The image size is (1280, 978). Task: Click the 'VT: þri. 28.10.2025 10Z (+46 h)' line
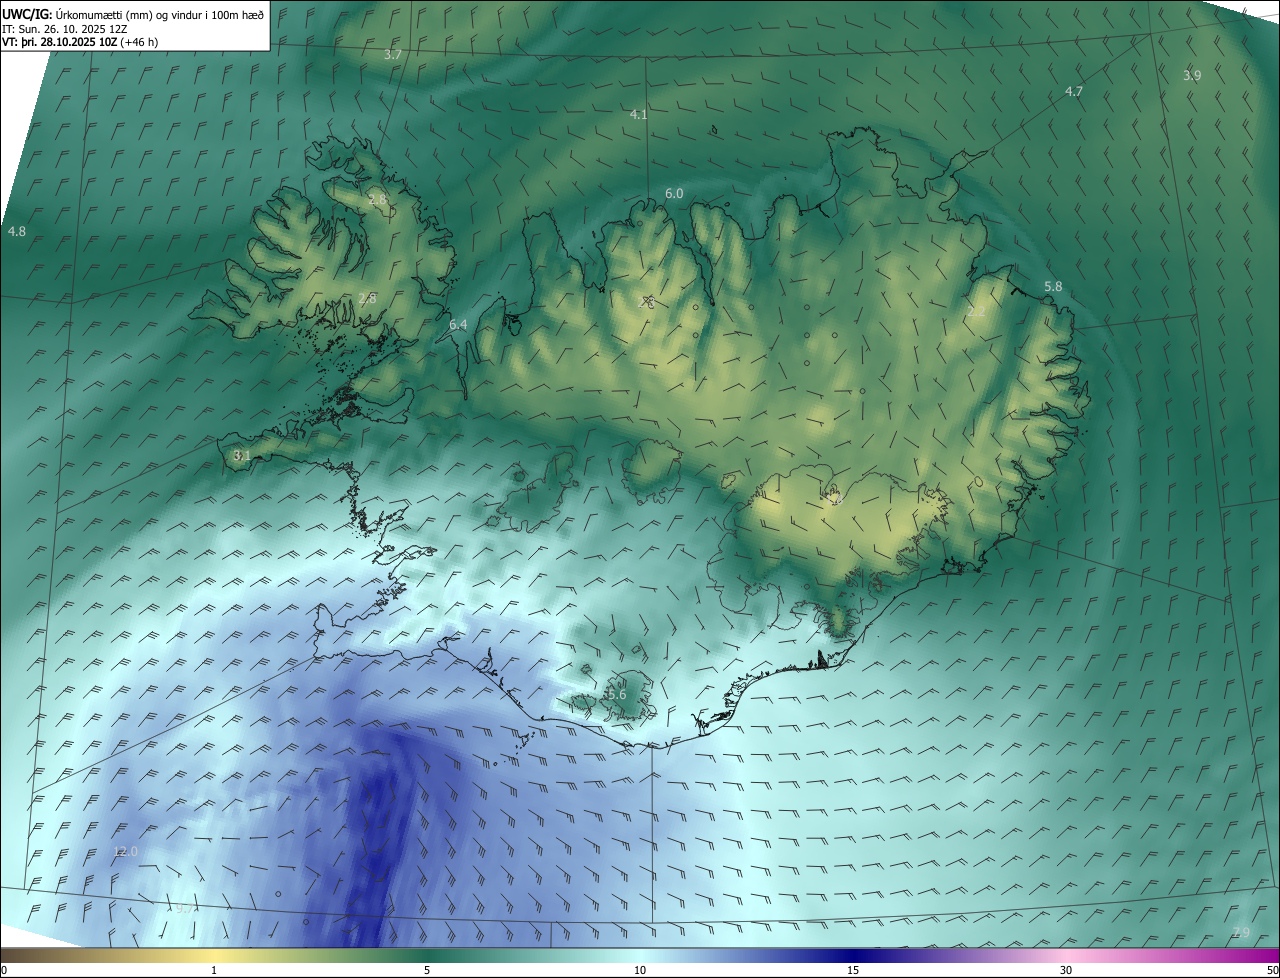[x=80, y=42]
